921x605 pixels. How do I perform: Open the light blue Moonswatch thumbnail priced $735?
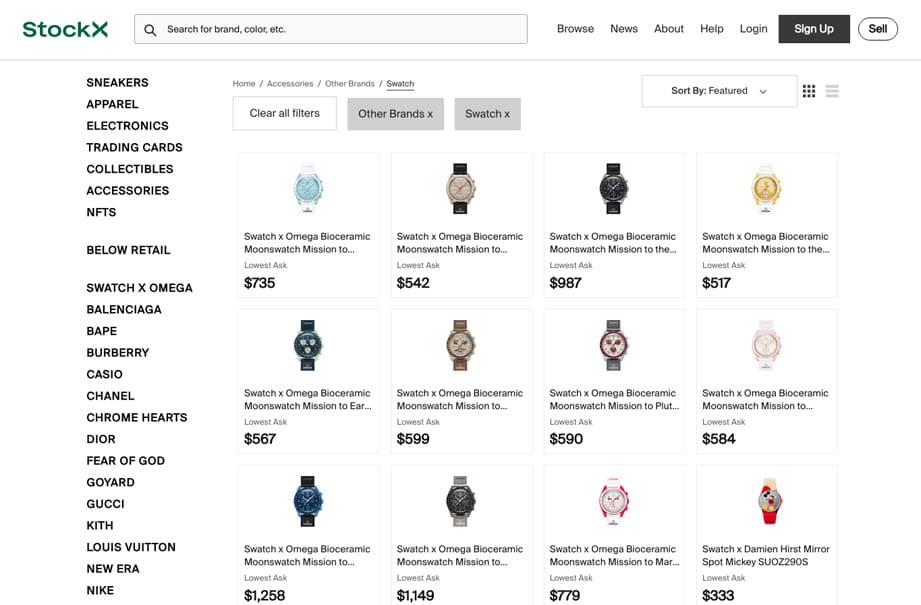(x=308, y=188)
